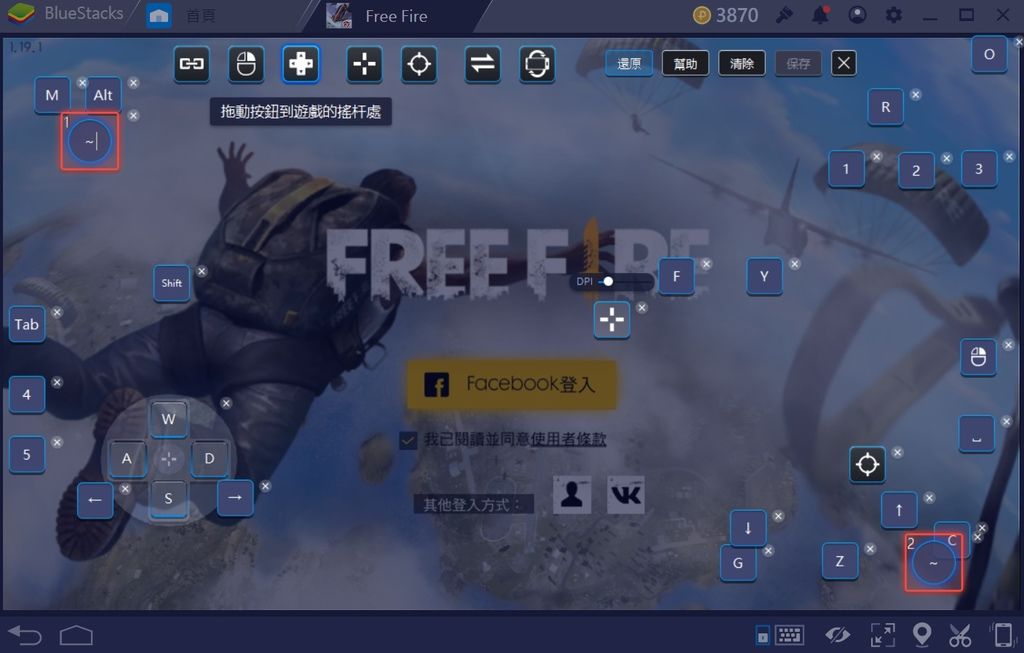Select the M key mapping
Viewport: 1024px width, 653px height.
pos(52,95)
